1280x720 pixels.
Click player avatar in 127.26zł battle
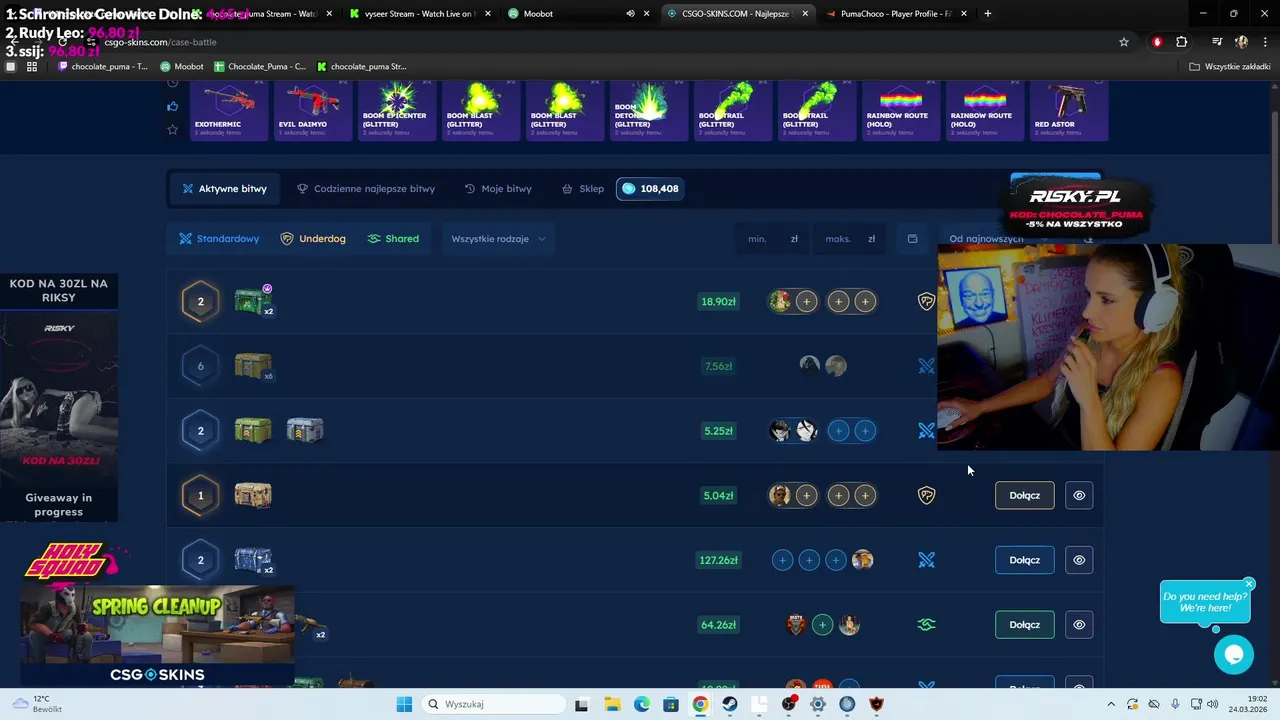pyautogui.click(x=862, y=560)
